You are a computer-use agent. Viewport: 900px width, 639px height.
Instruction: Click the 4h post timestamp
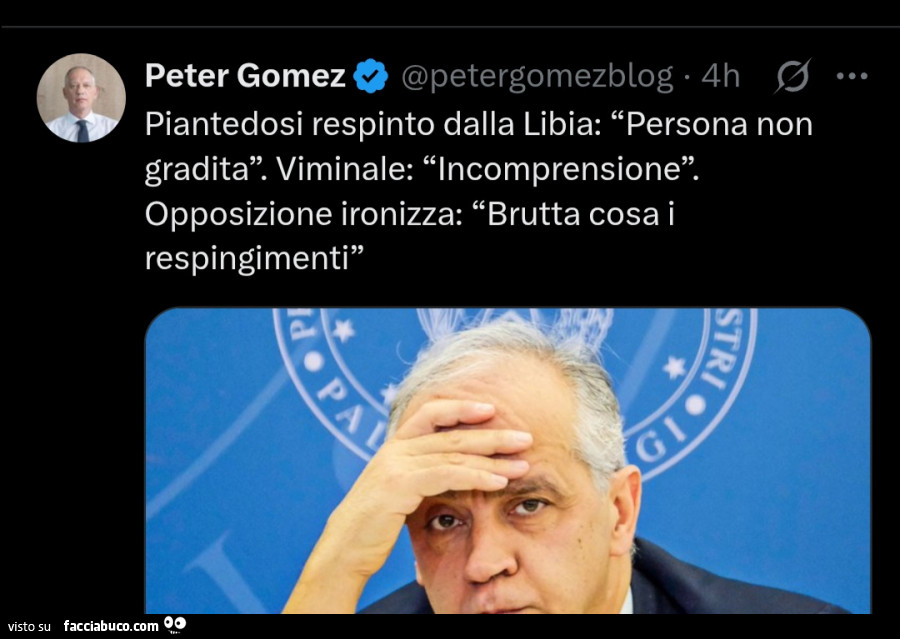[x=720, y=76]
